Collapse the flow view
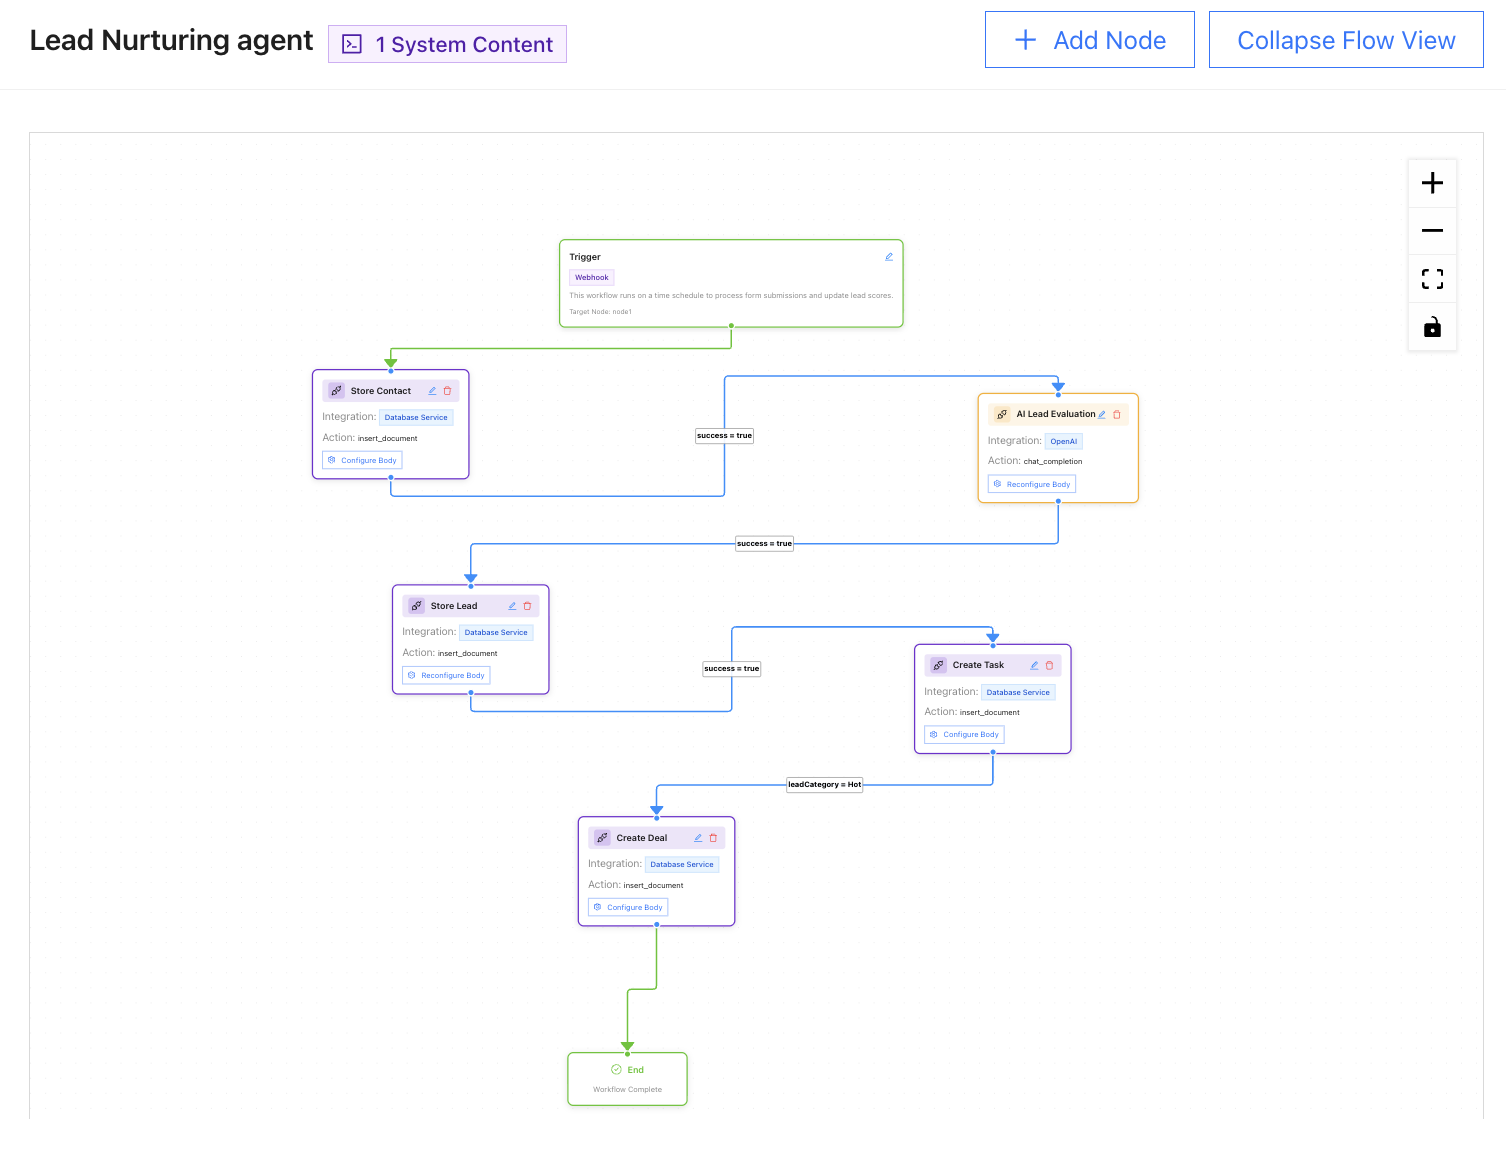 1345,40
